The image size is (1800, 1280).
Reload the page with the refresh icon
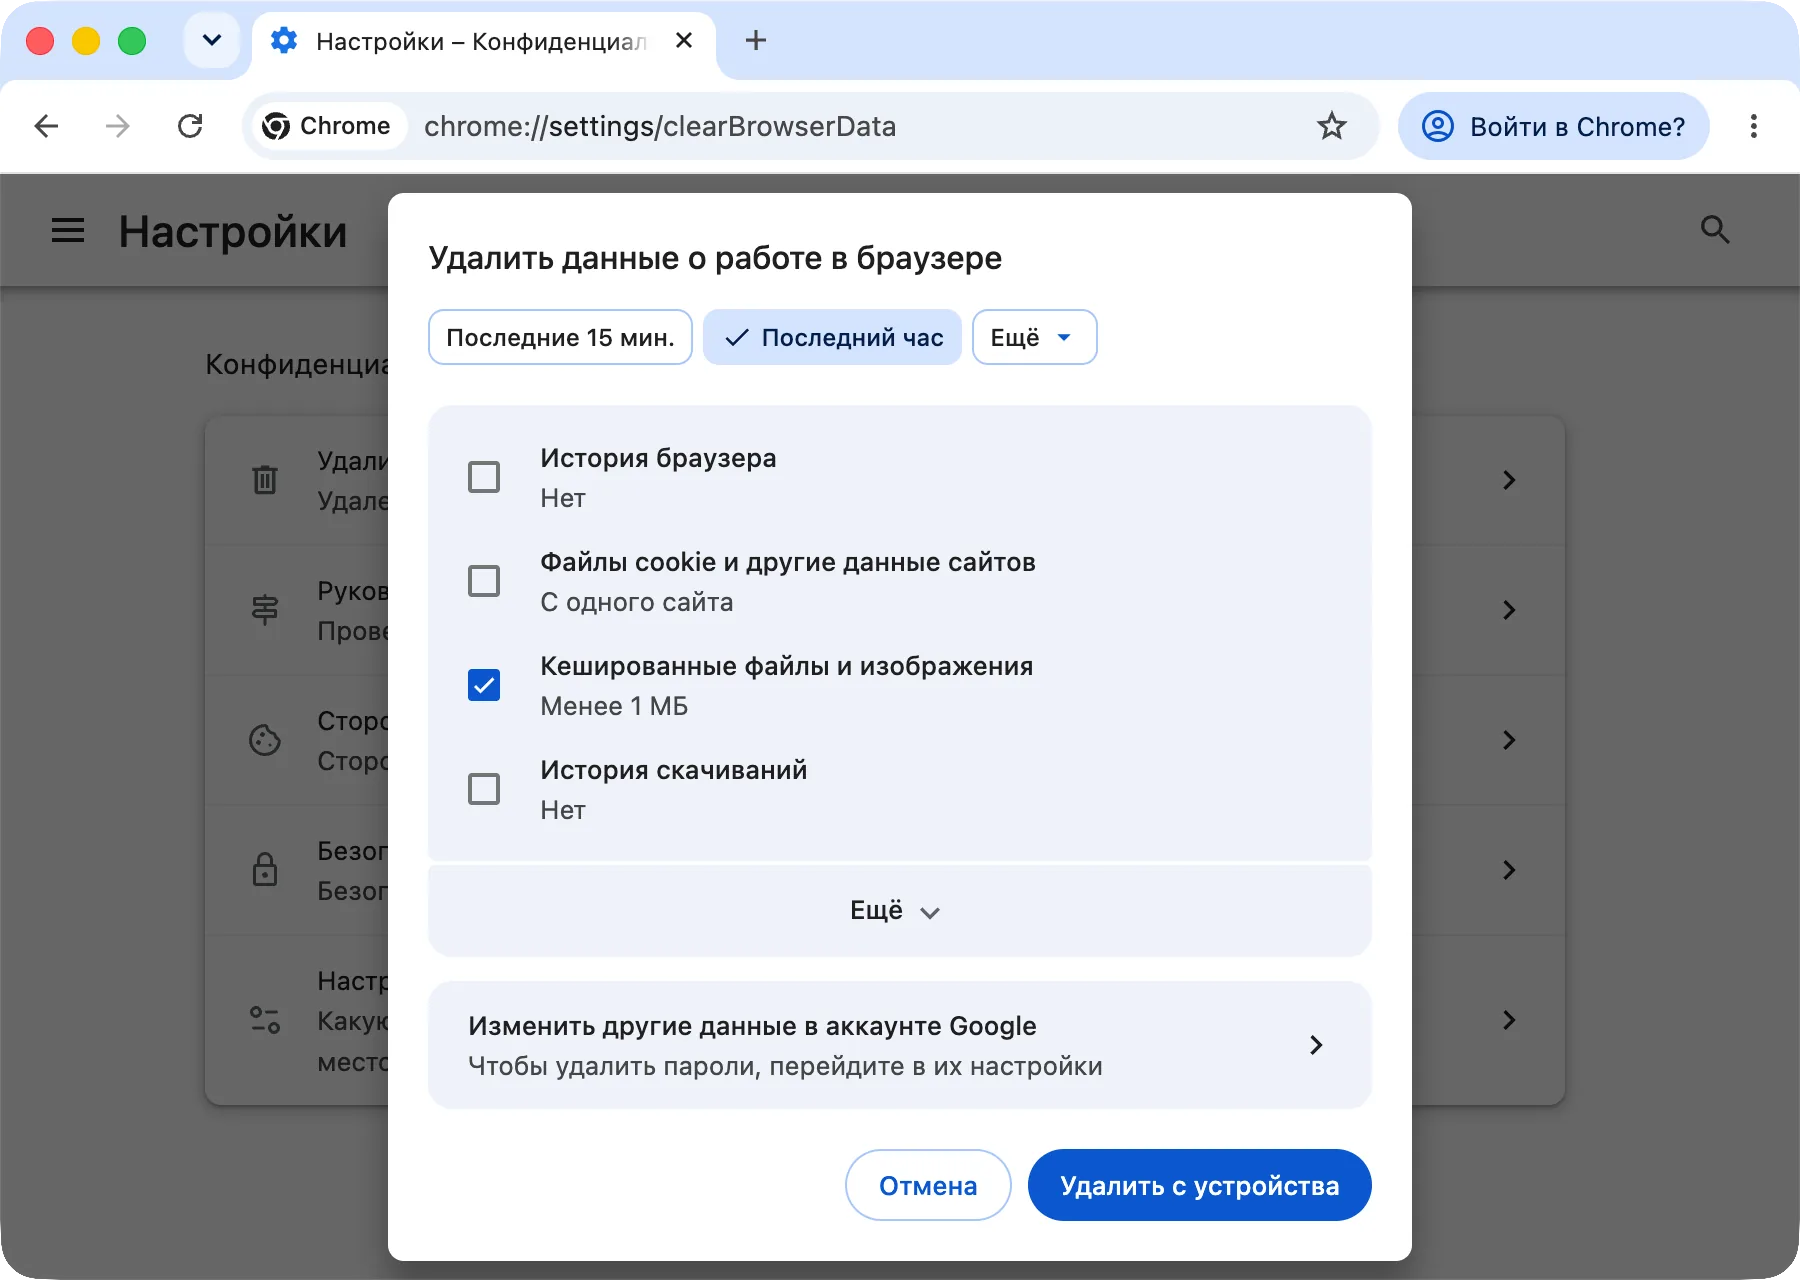(x=190, y=126)
